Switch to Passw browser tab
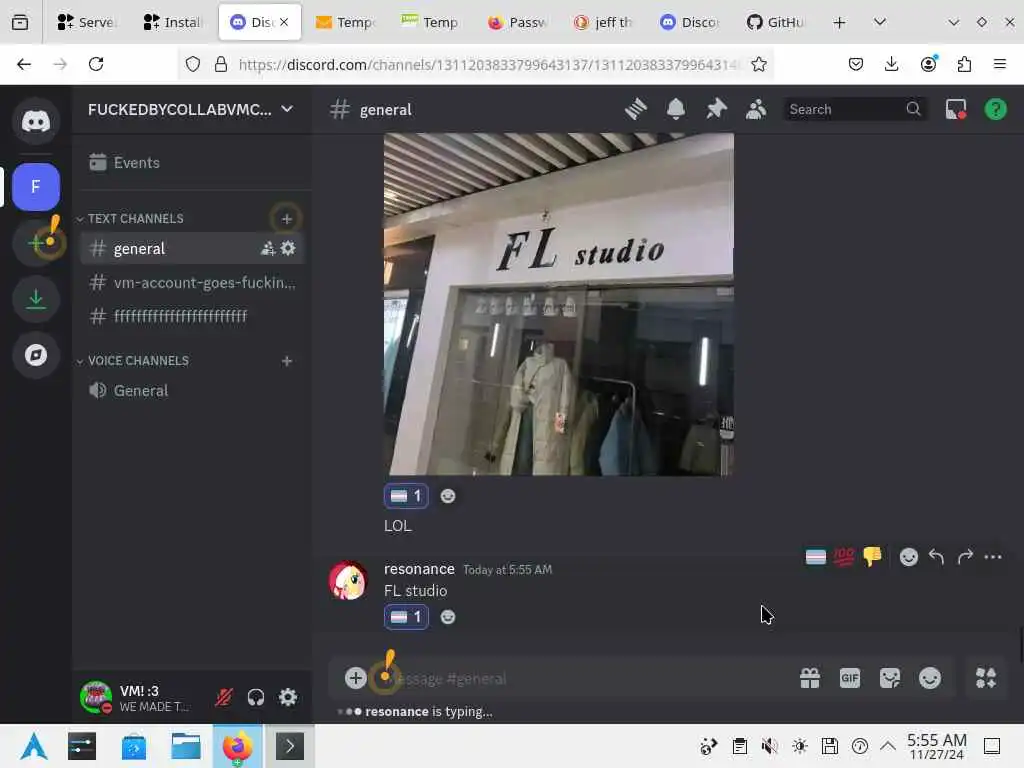The width and height of the screenshot is (1024, 768). click(517, 22)
